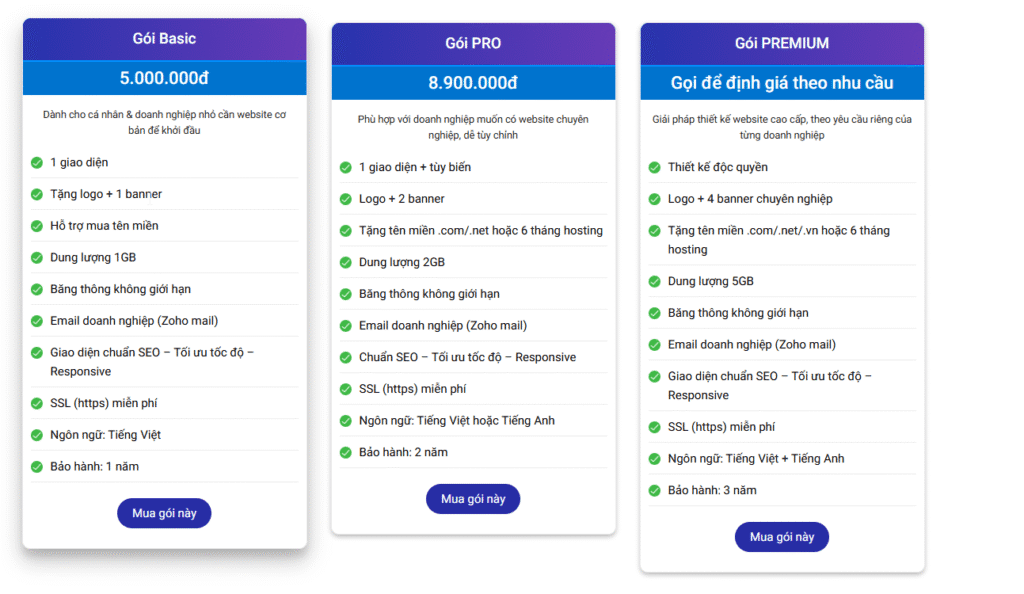Tap the checkmark by "Dung lượng 5GB"
Screen dimensions: 1024x594
(x=654, y=282)
